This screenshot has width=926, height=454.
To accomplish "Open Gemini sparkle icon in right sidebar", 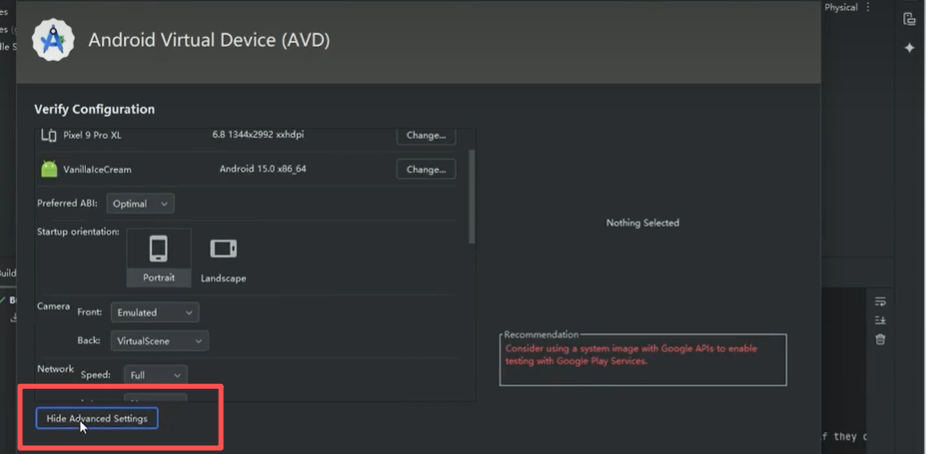I will 909,48.
